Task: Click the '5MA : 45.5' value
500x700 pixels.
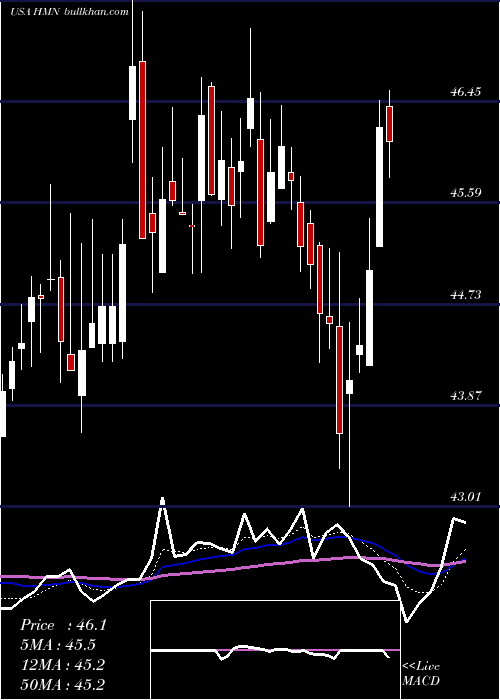Action: tap(58, 645)
